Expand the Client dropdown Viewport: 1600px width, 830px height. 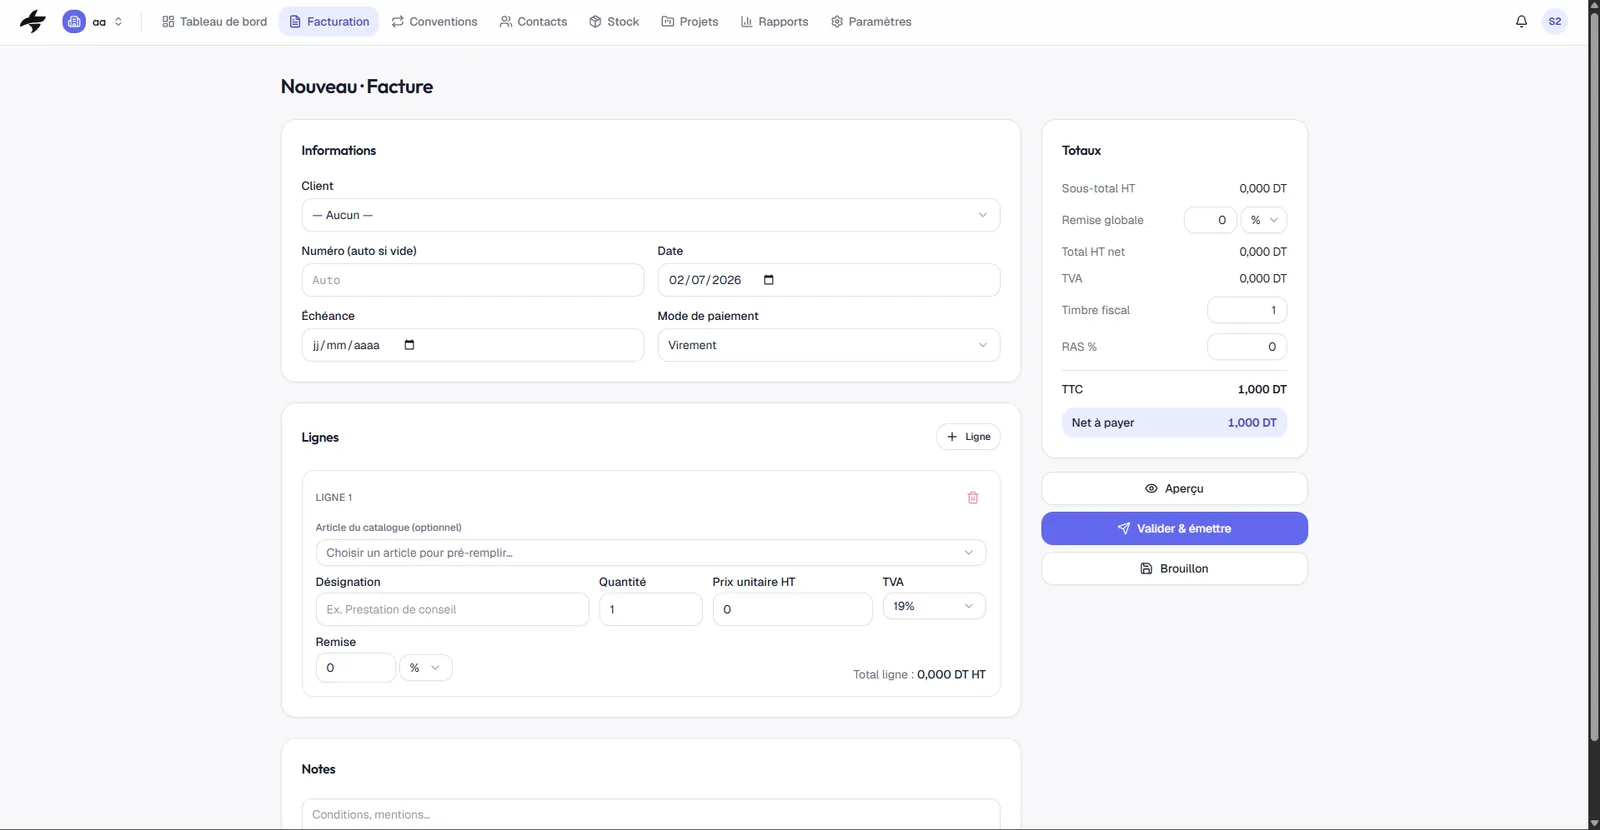(x=650, y=215)
